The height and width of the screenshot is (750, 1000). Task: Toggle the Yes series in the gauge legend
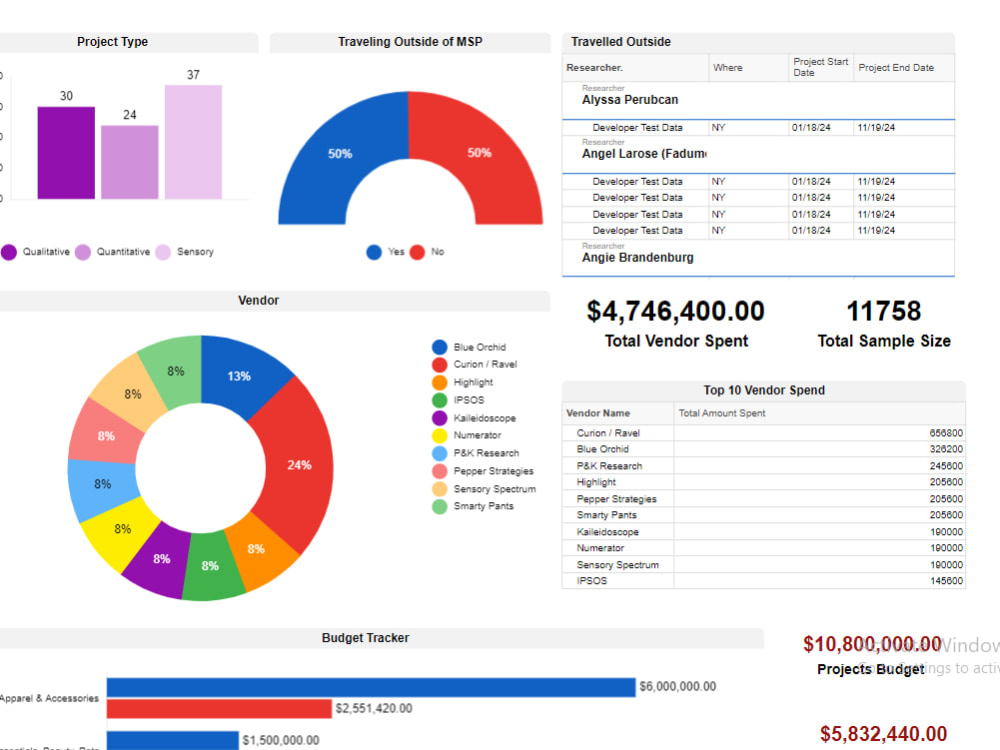pyautogui.click(x=373, y=252)
